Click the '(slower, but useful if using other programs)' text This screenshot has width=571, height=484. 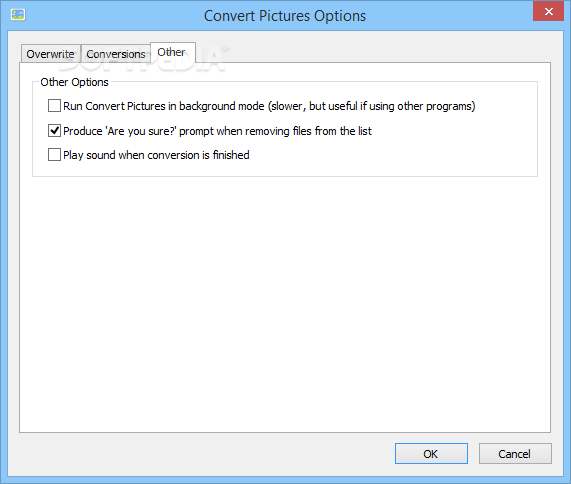pyautogui.click(x=371, y=106)
